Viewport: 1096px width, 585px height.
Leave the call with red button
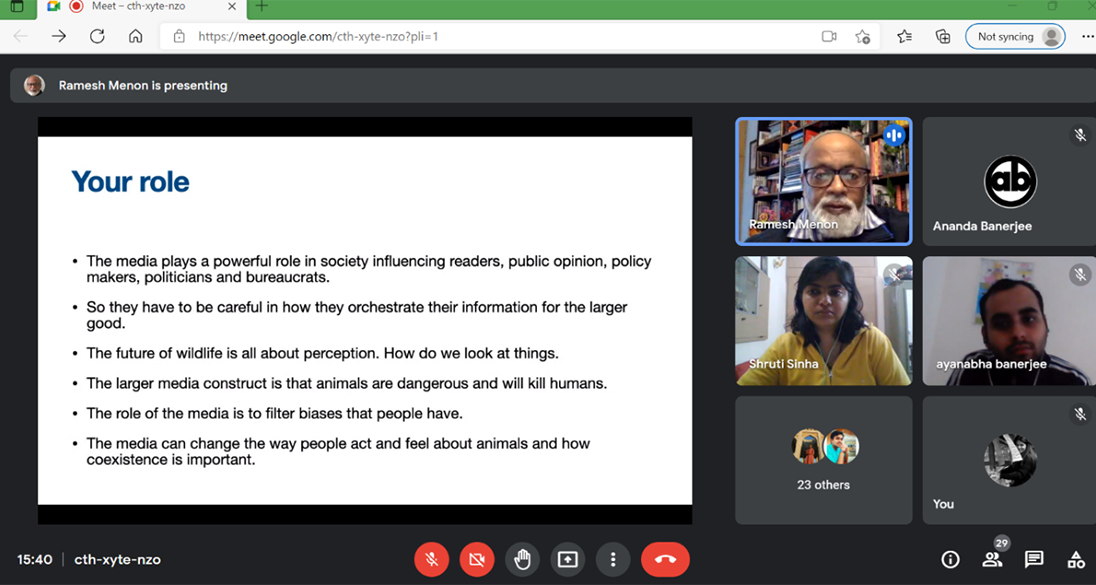665,559
